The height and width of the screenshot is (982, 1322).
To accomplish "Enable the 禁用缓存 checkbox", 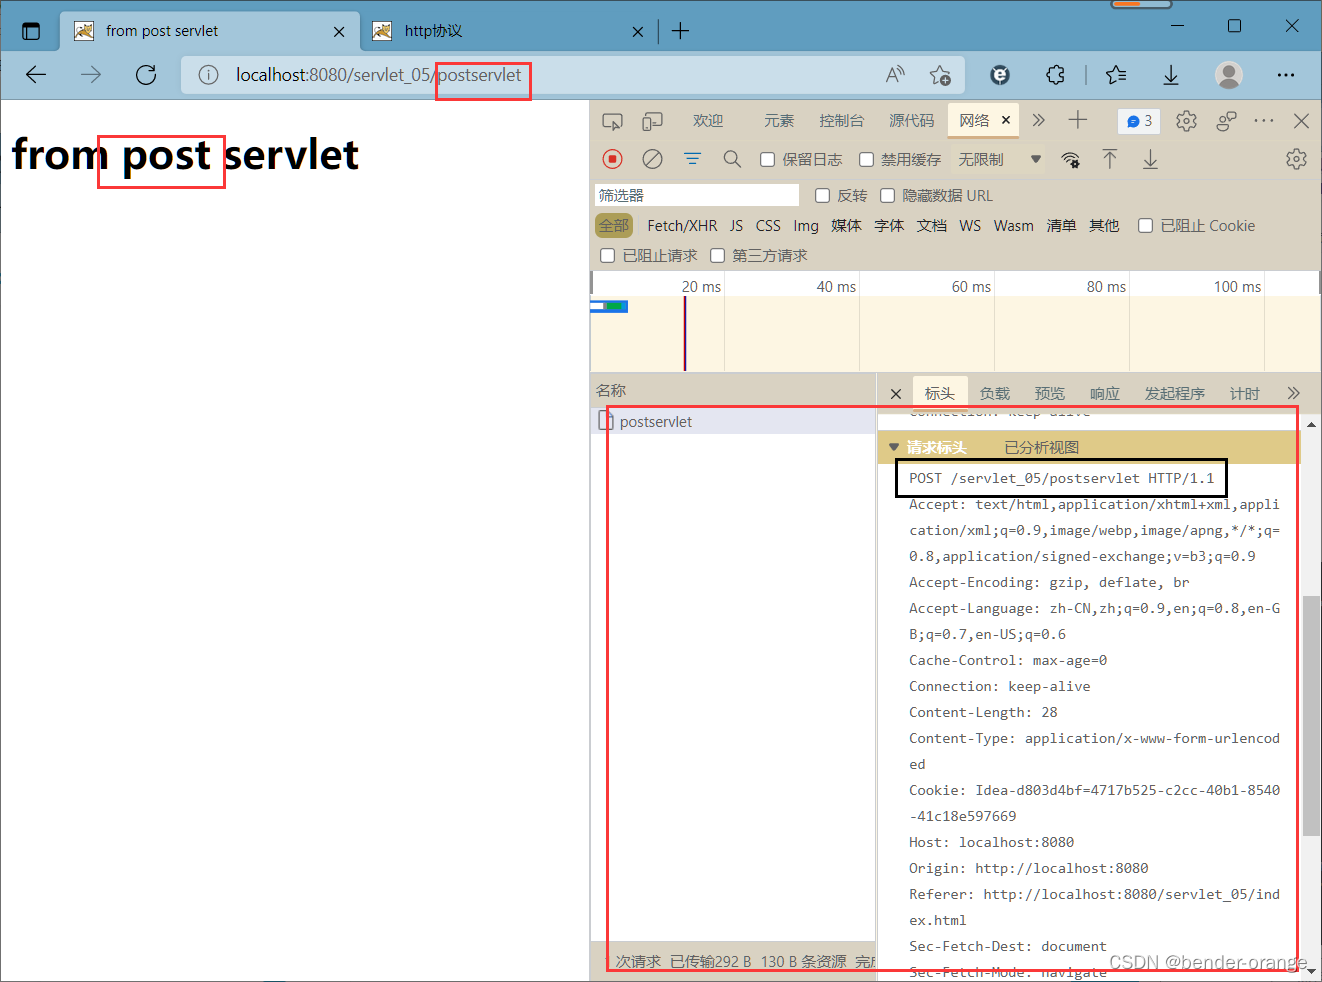I will pos(866,160).
